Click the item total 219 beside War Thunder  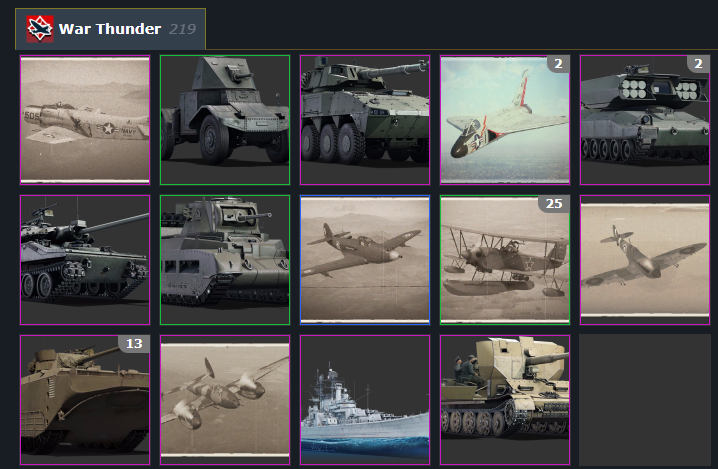click(x=182, y=29)
